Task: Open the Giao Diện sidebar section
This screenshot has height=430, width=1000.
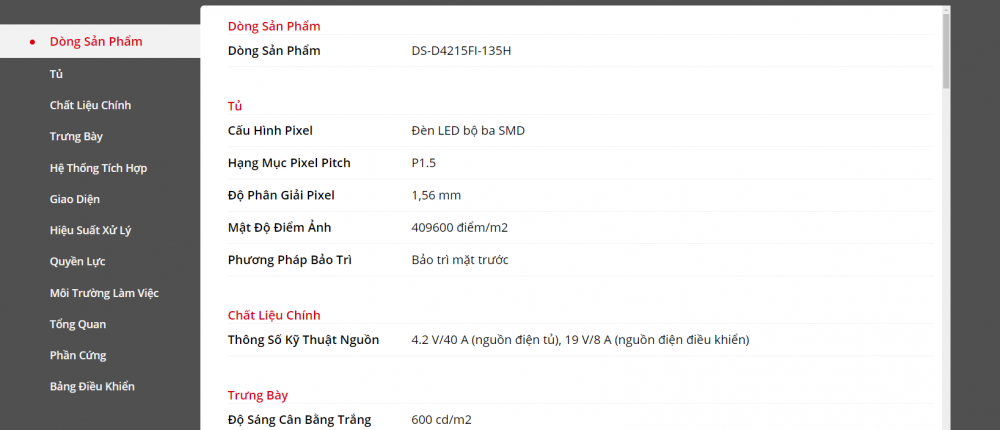Action: (x=75, y=199)
